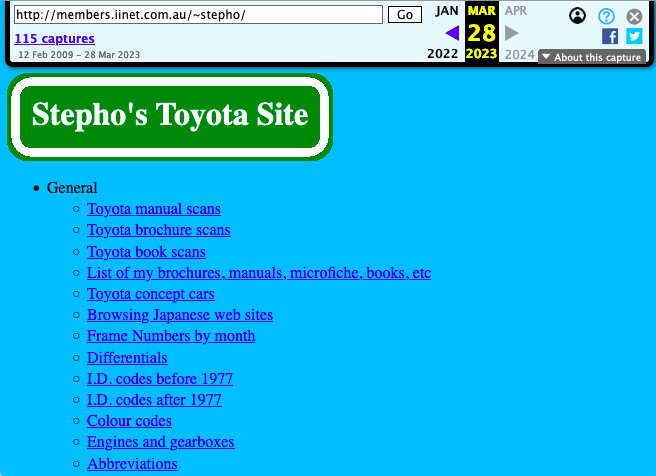Image resolution: width=656 pixels, height=476 pixels.
Task: Click the Go button
Action: point(405,15)
